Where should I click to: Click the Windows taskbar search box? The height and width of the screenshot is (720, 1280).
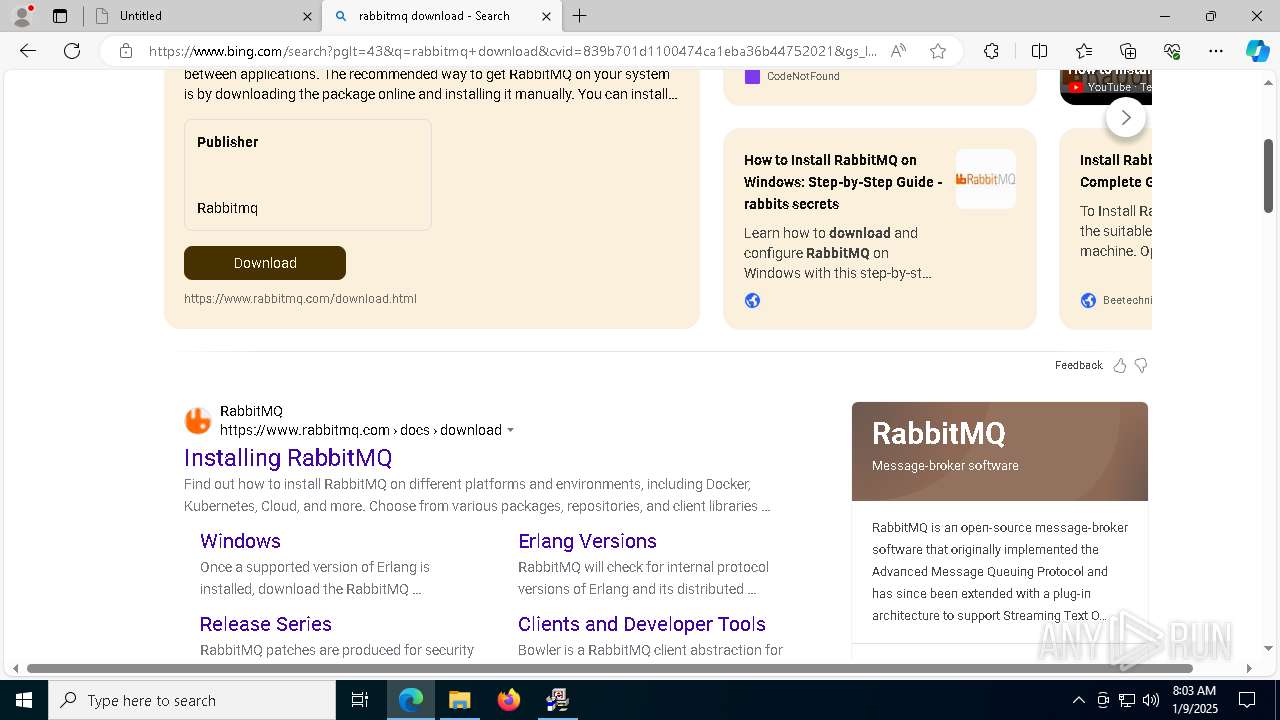[192, 700]
